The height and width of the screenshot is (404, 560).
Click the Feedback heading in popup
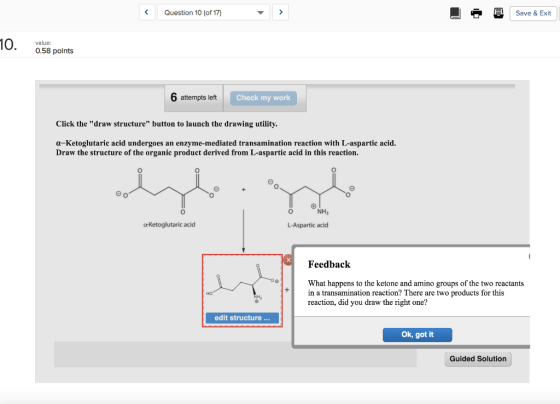pos(329,264)
